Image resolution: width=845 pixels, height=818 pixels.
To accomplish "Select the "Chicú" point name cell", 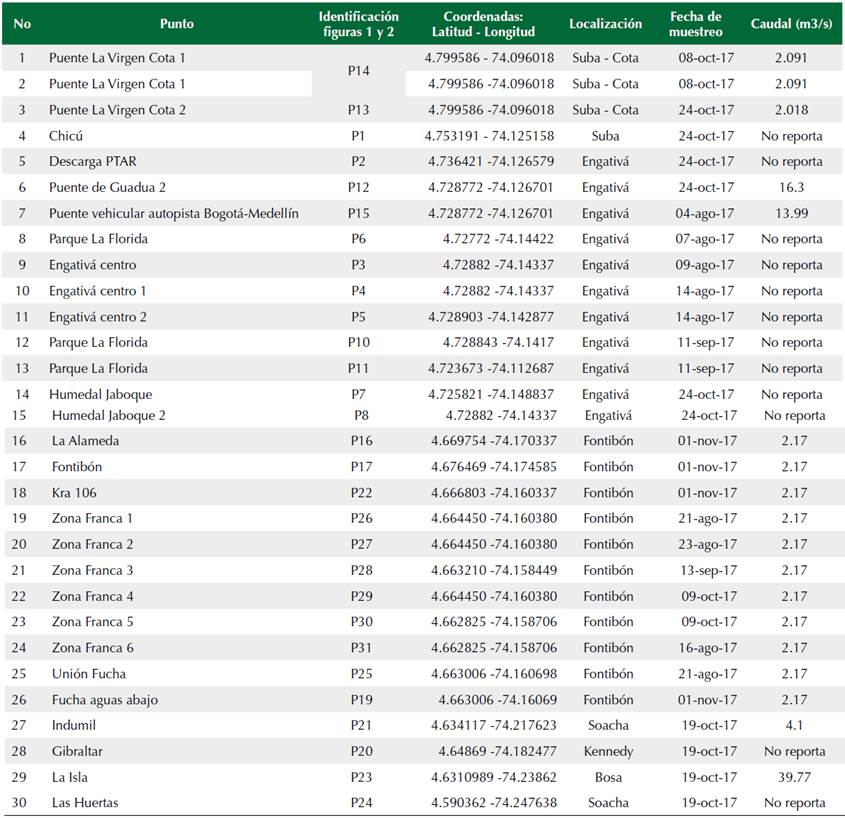I will click(x=66, y=136).
